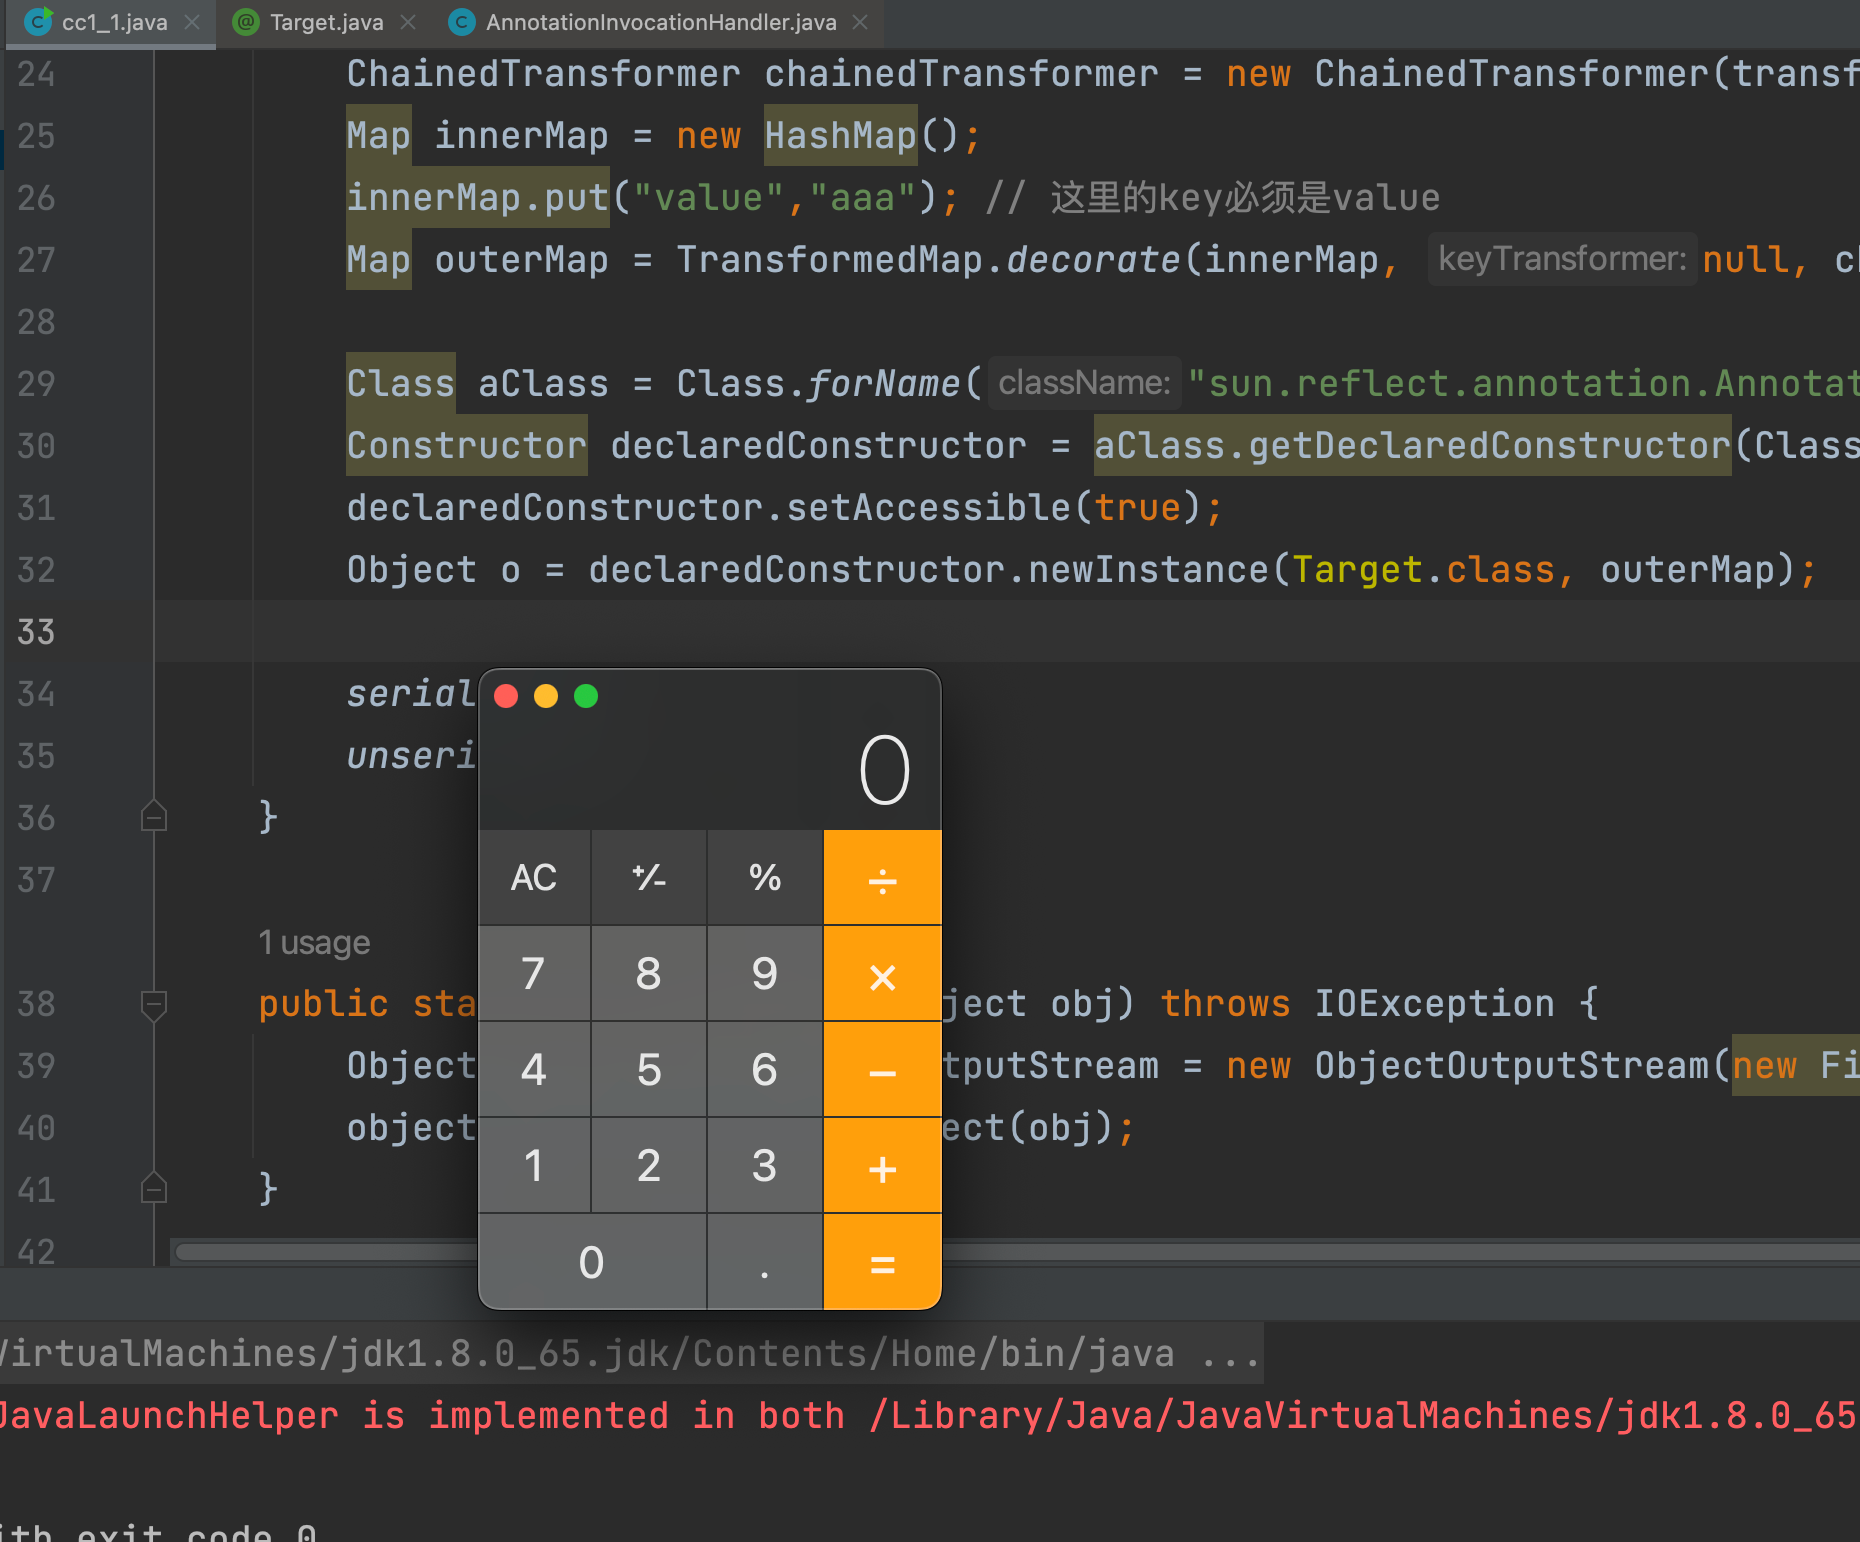This screenshot has height=1542, width=1860.
Task: Click the green zoom button on Calculator
Action: 586,696
